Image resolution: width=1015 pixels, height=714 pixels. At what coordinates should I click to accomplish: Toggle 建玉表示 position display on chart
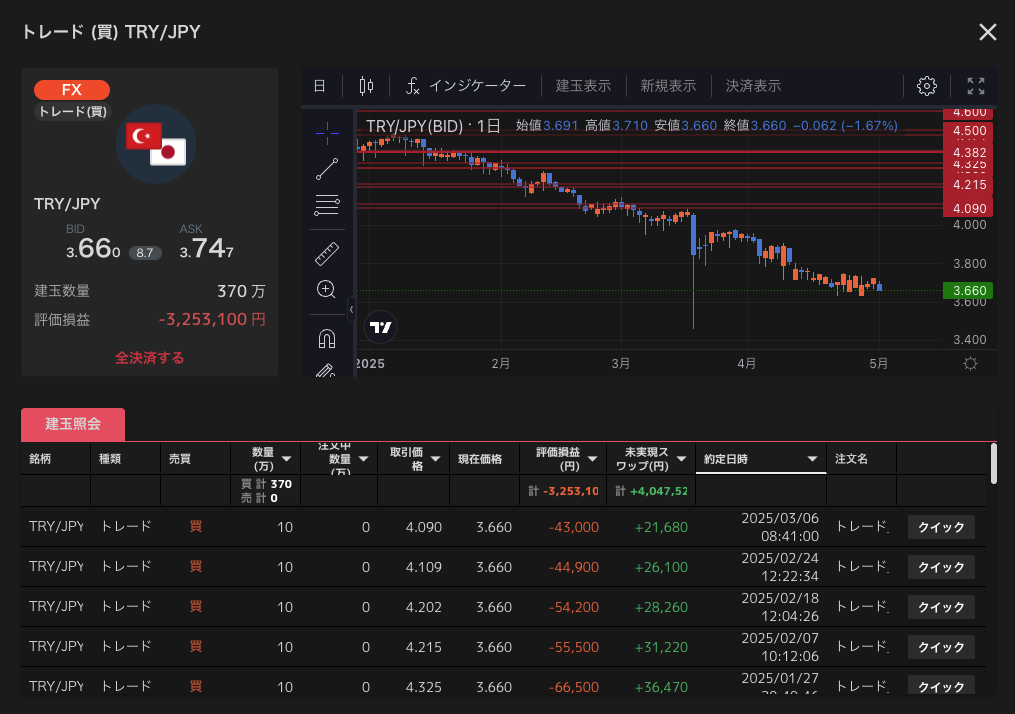583,86
